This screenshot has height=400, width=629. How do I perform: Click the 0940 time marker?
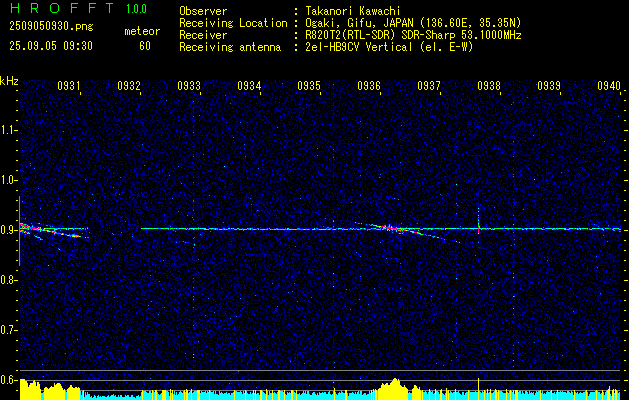point(609,85)
